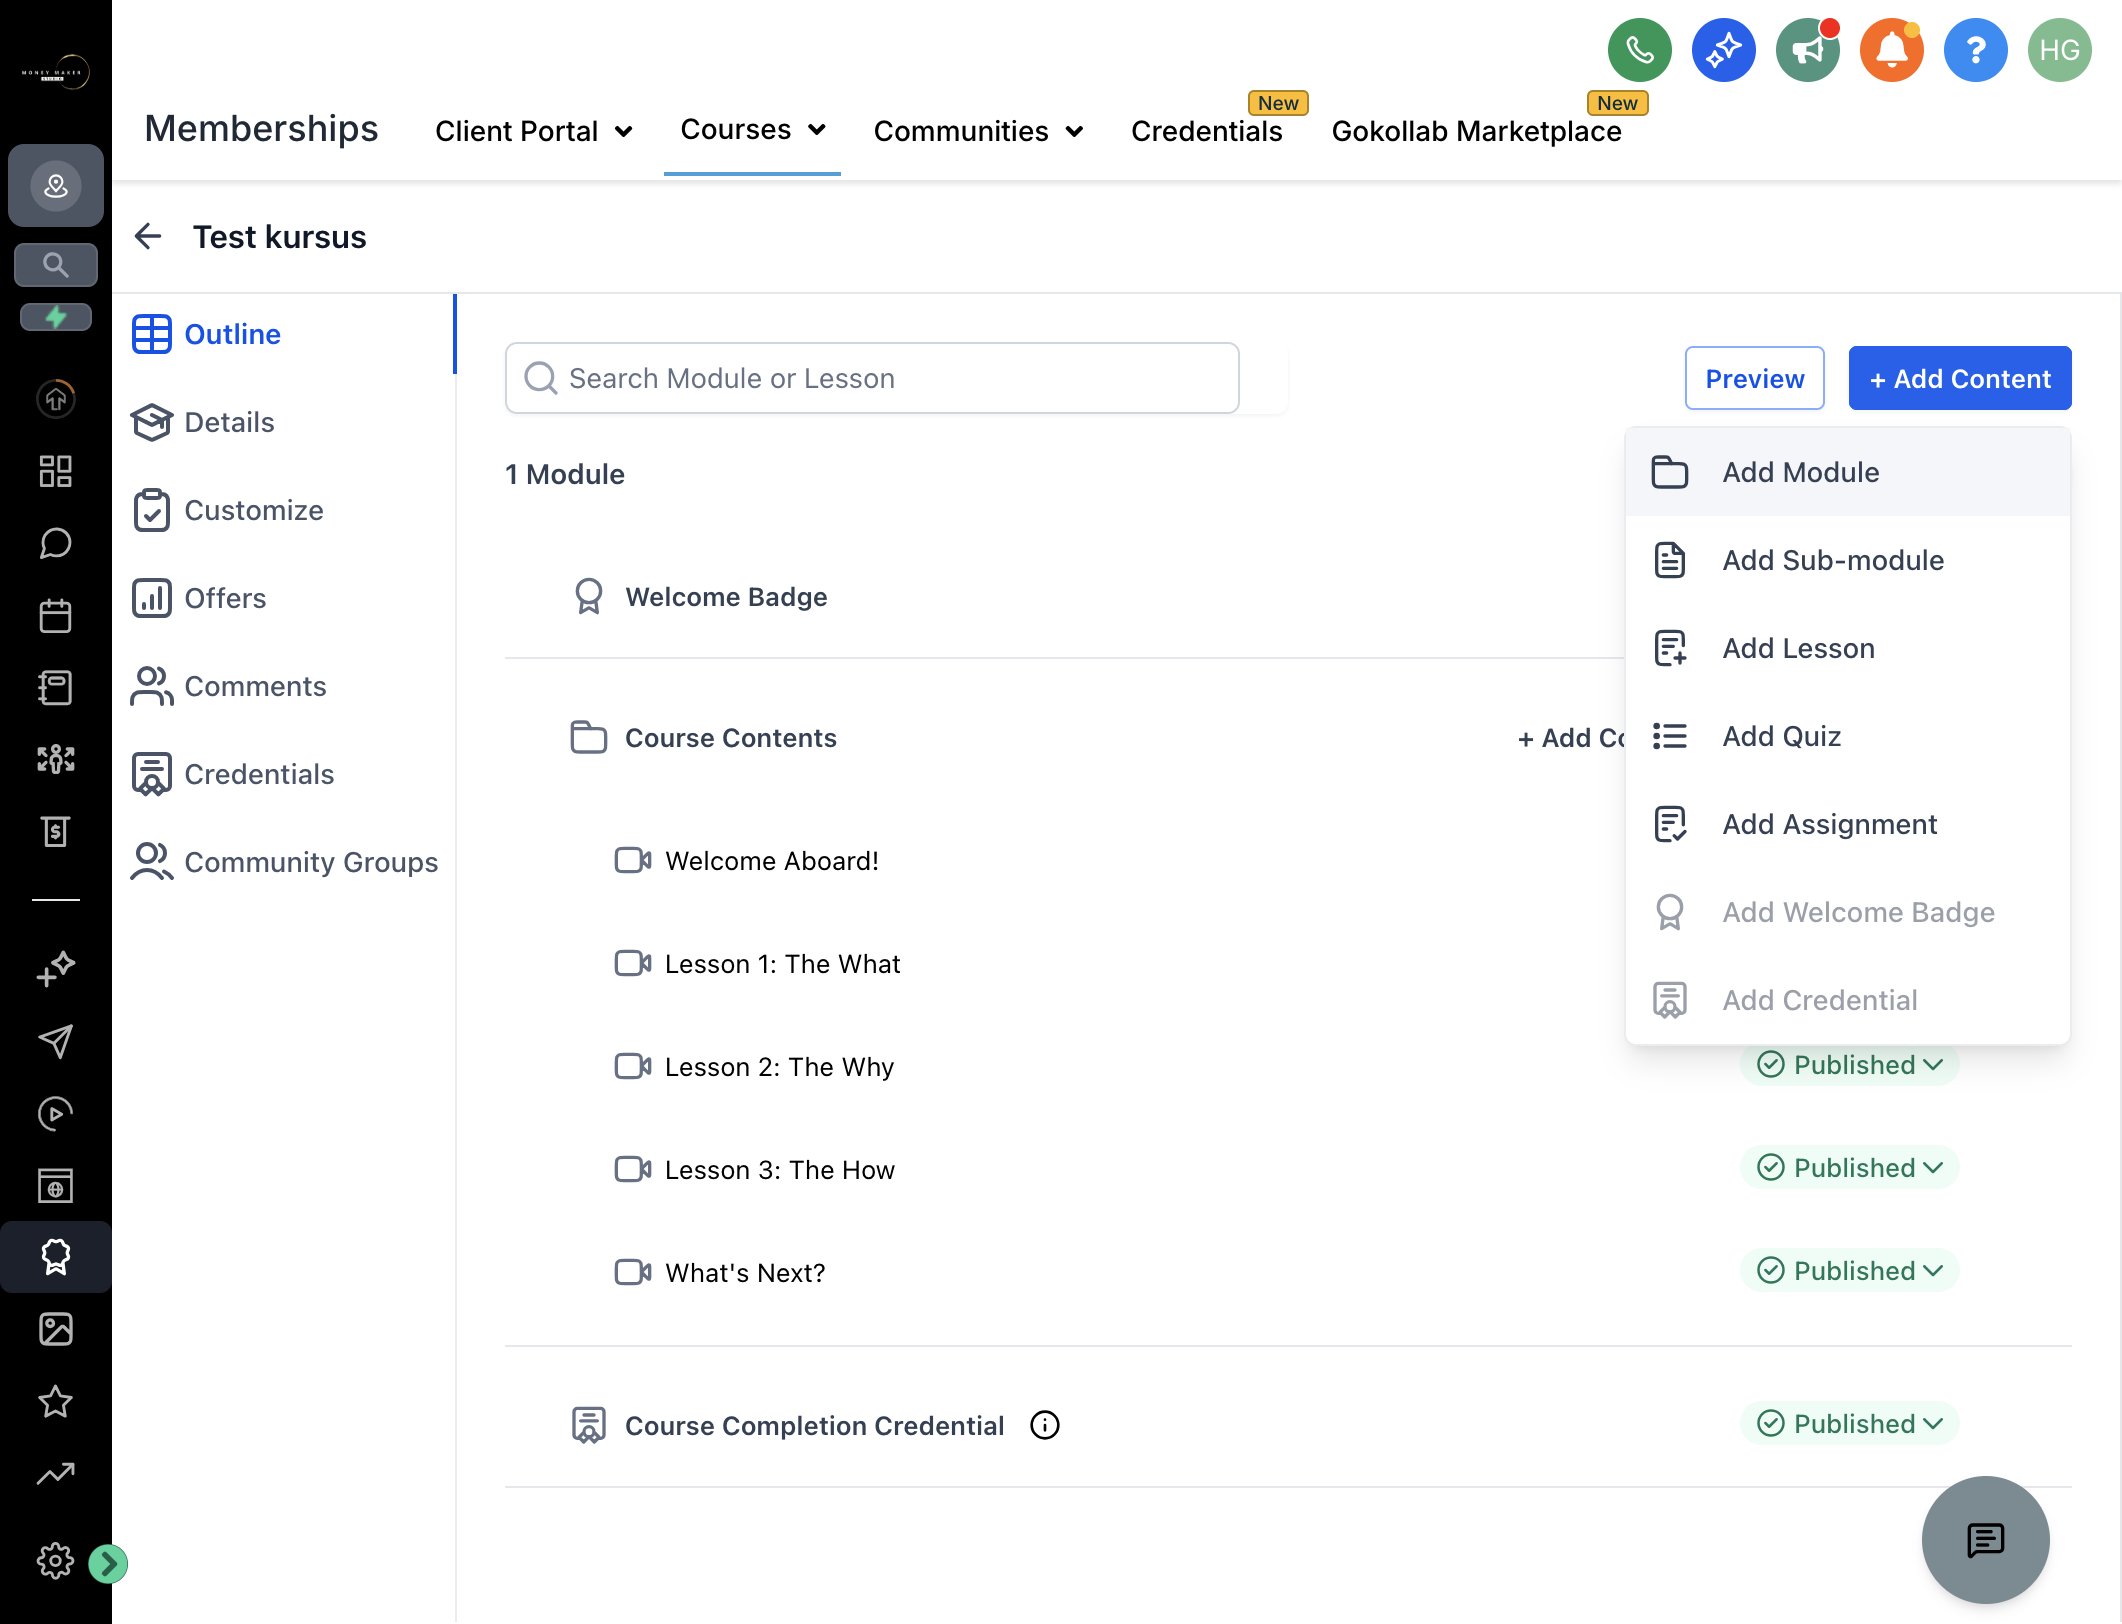Screen dimensions: 2122x1624
Task: Open the chat bubble conversations icon in sidebar
Action: pos(56,543)
